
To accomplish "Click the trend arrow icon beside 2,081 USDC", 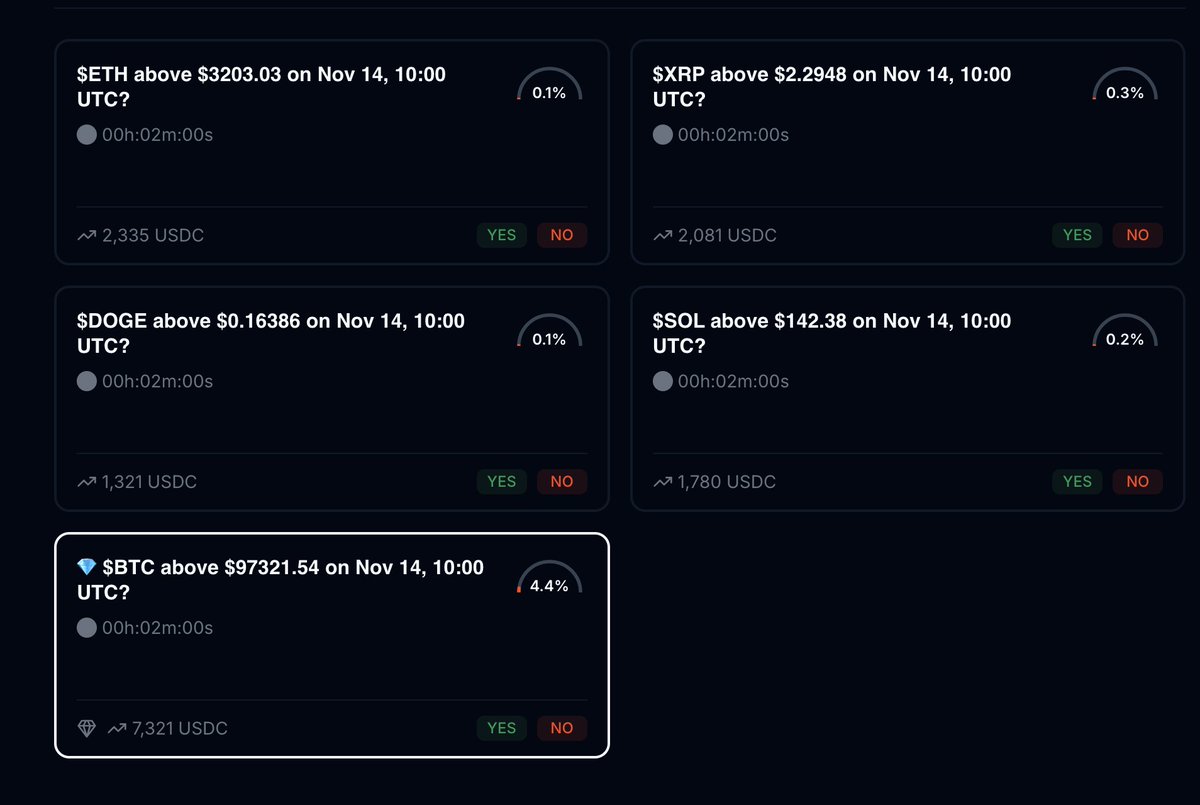I will tap(662, 235).
